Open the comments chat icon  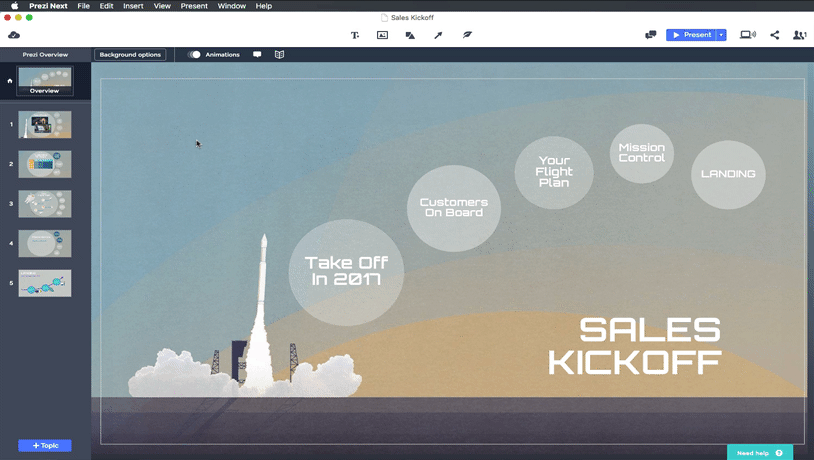(x=650, y=35)
